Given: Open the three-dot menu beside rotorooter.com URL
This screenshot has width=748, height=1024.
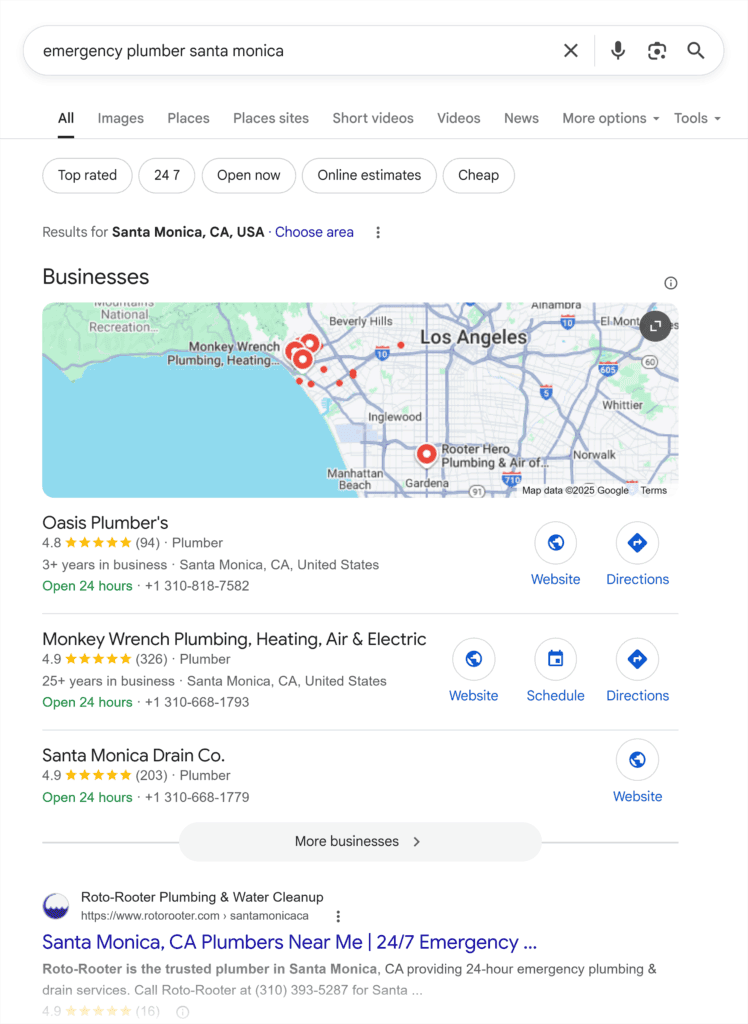Looking at the screenshot, I should click(x=338, y=916).
